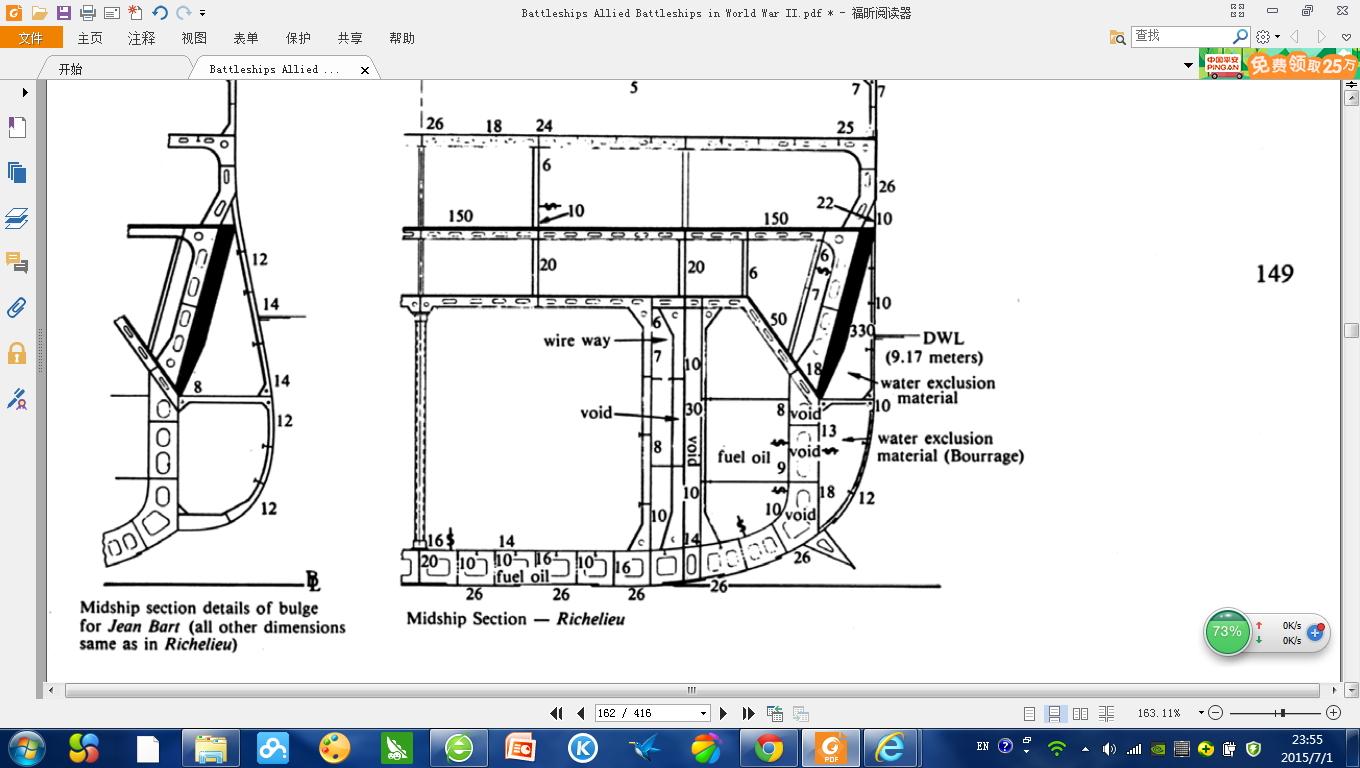Print the document using the printer icon
The image size is (1360, 768).
[87, 13]
